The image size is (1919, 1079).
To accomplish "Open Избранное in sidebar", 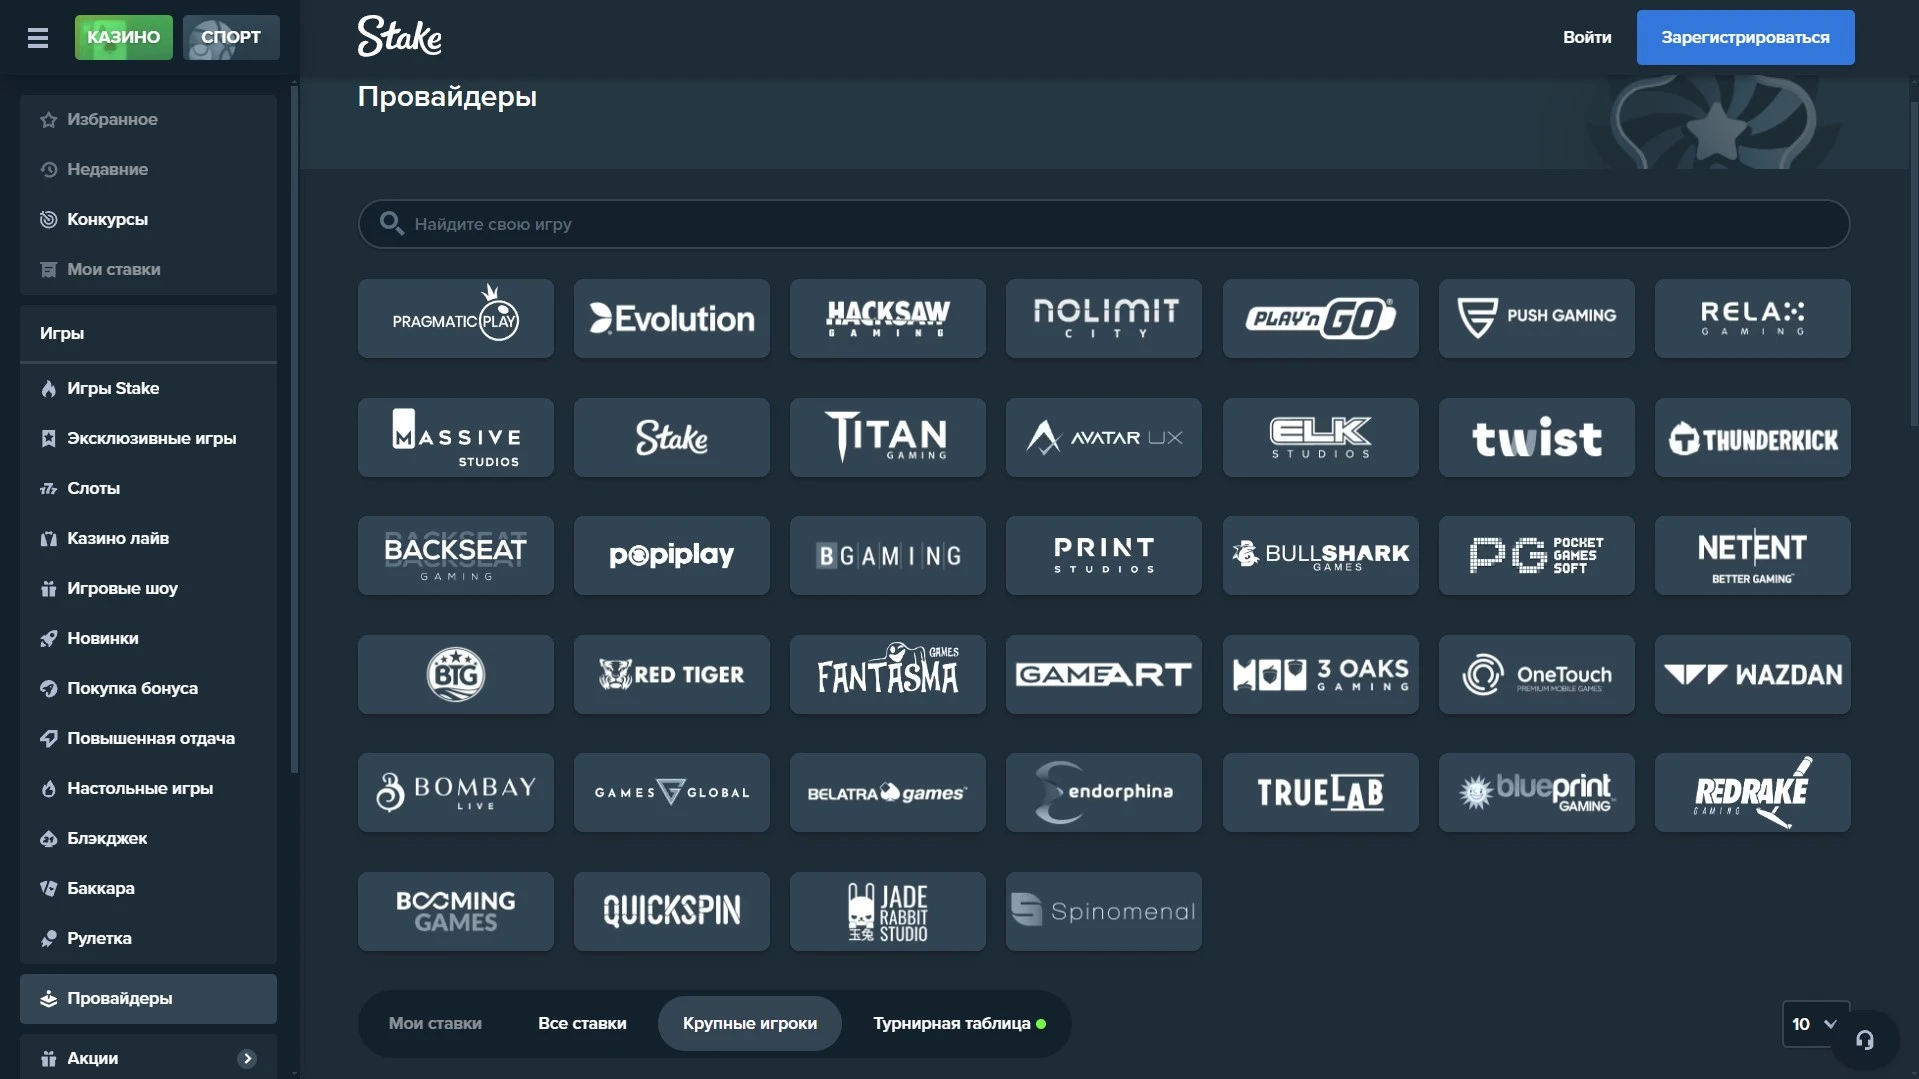I will point(148,119).
